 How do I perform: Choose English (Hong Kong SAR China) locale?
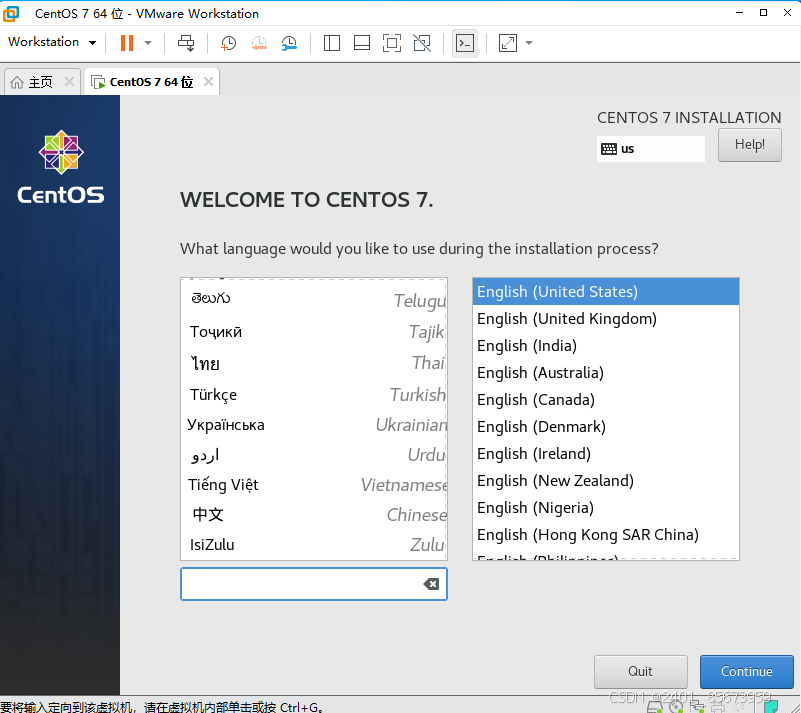coord(606,535)
